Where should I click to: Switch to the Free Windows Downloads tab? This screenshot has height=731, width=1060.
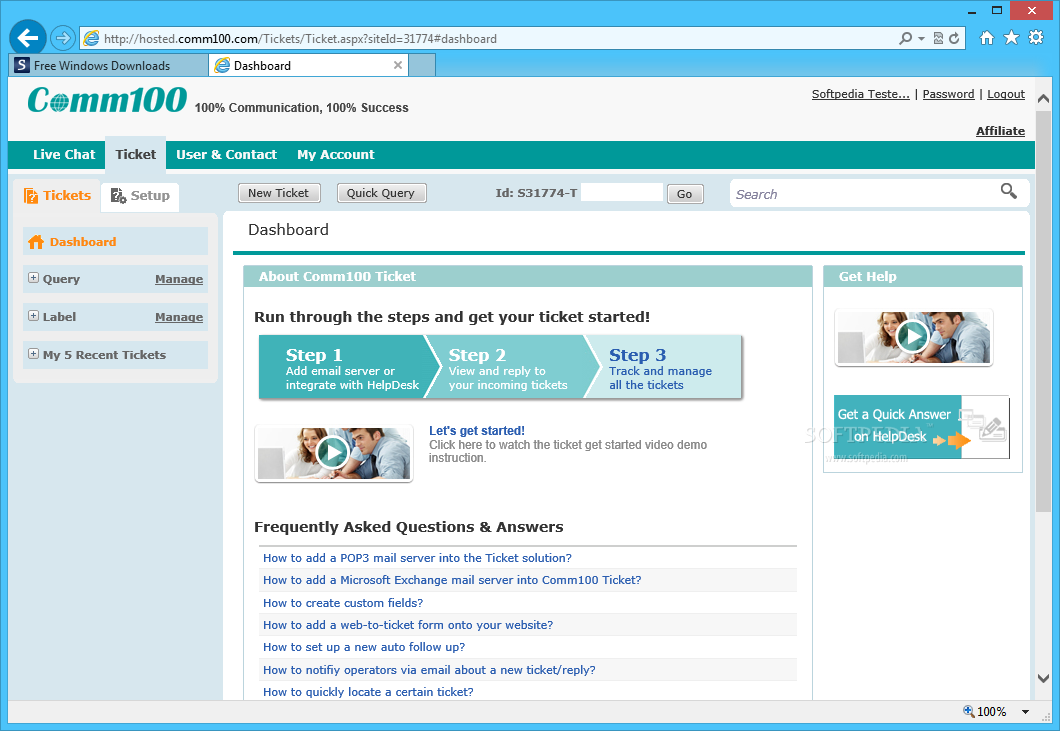pos(109,65)
